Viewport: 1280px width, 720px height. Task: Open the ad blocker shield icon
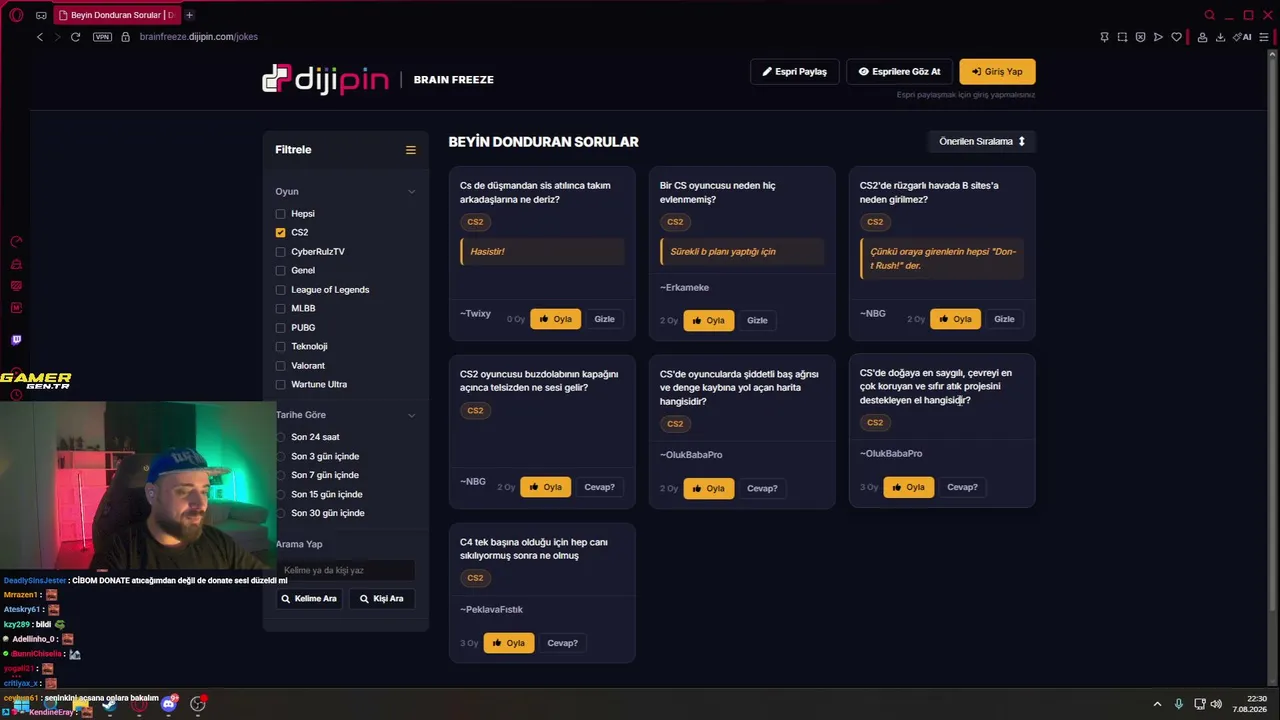(1140, 37)
